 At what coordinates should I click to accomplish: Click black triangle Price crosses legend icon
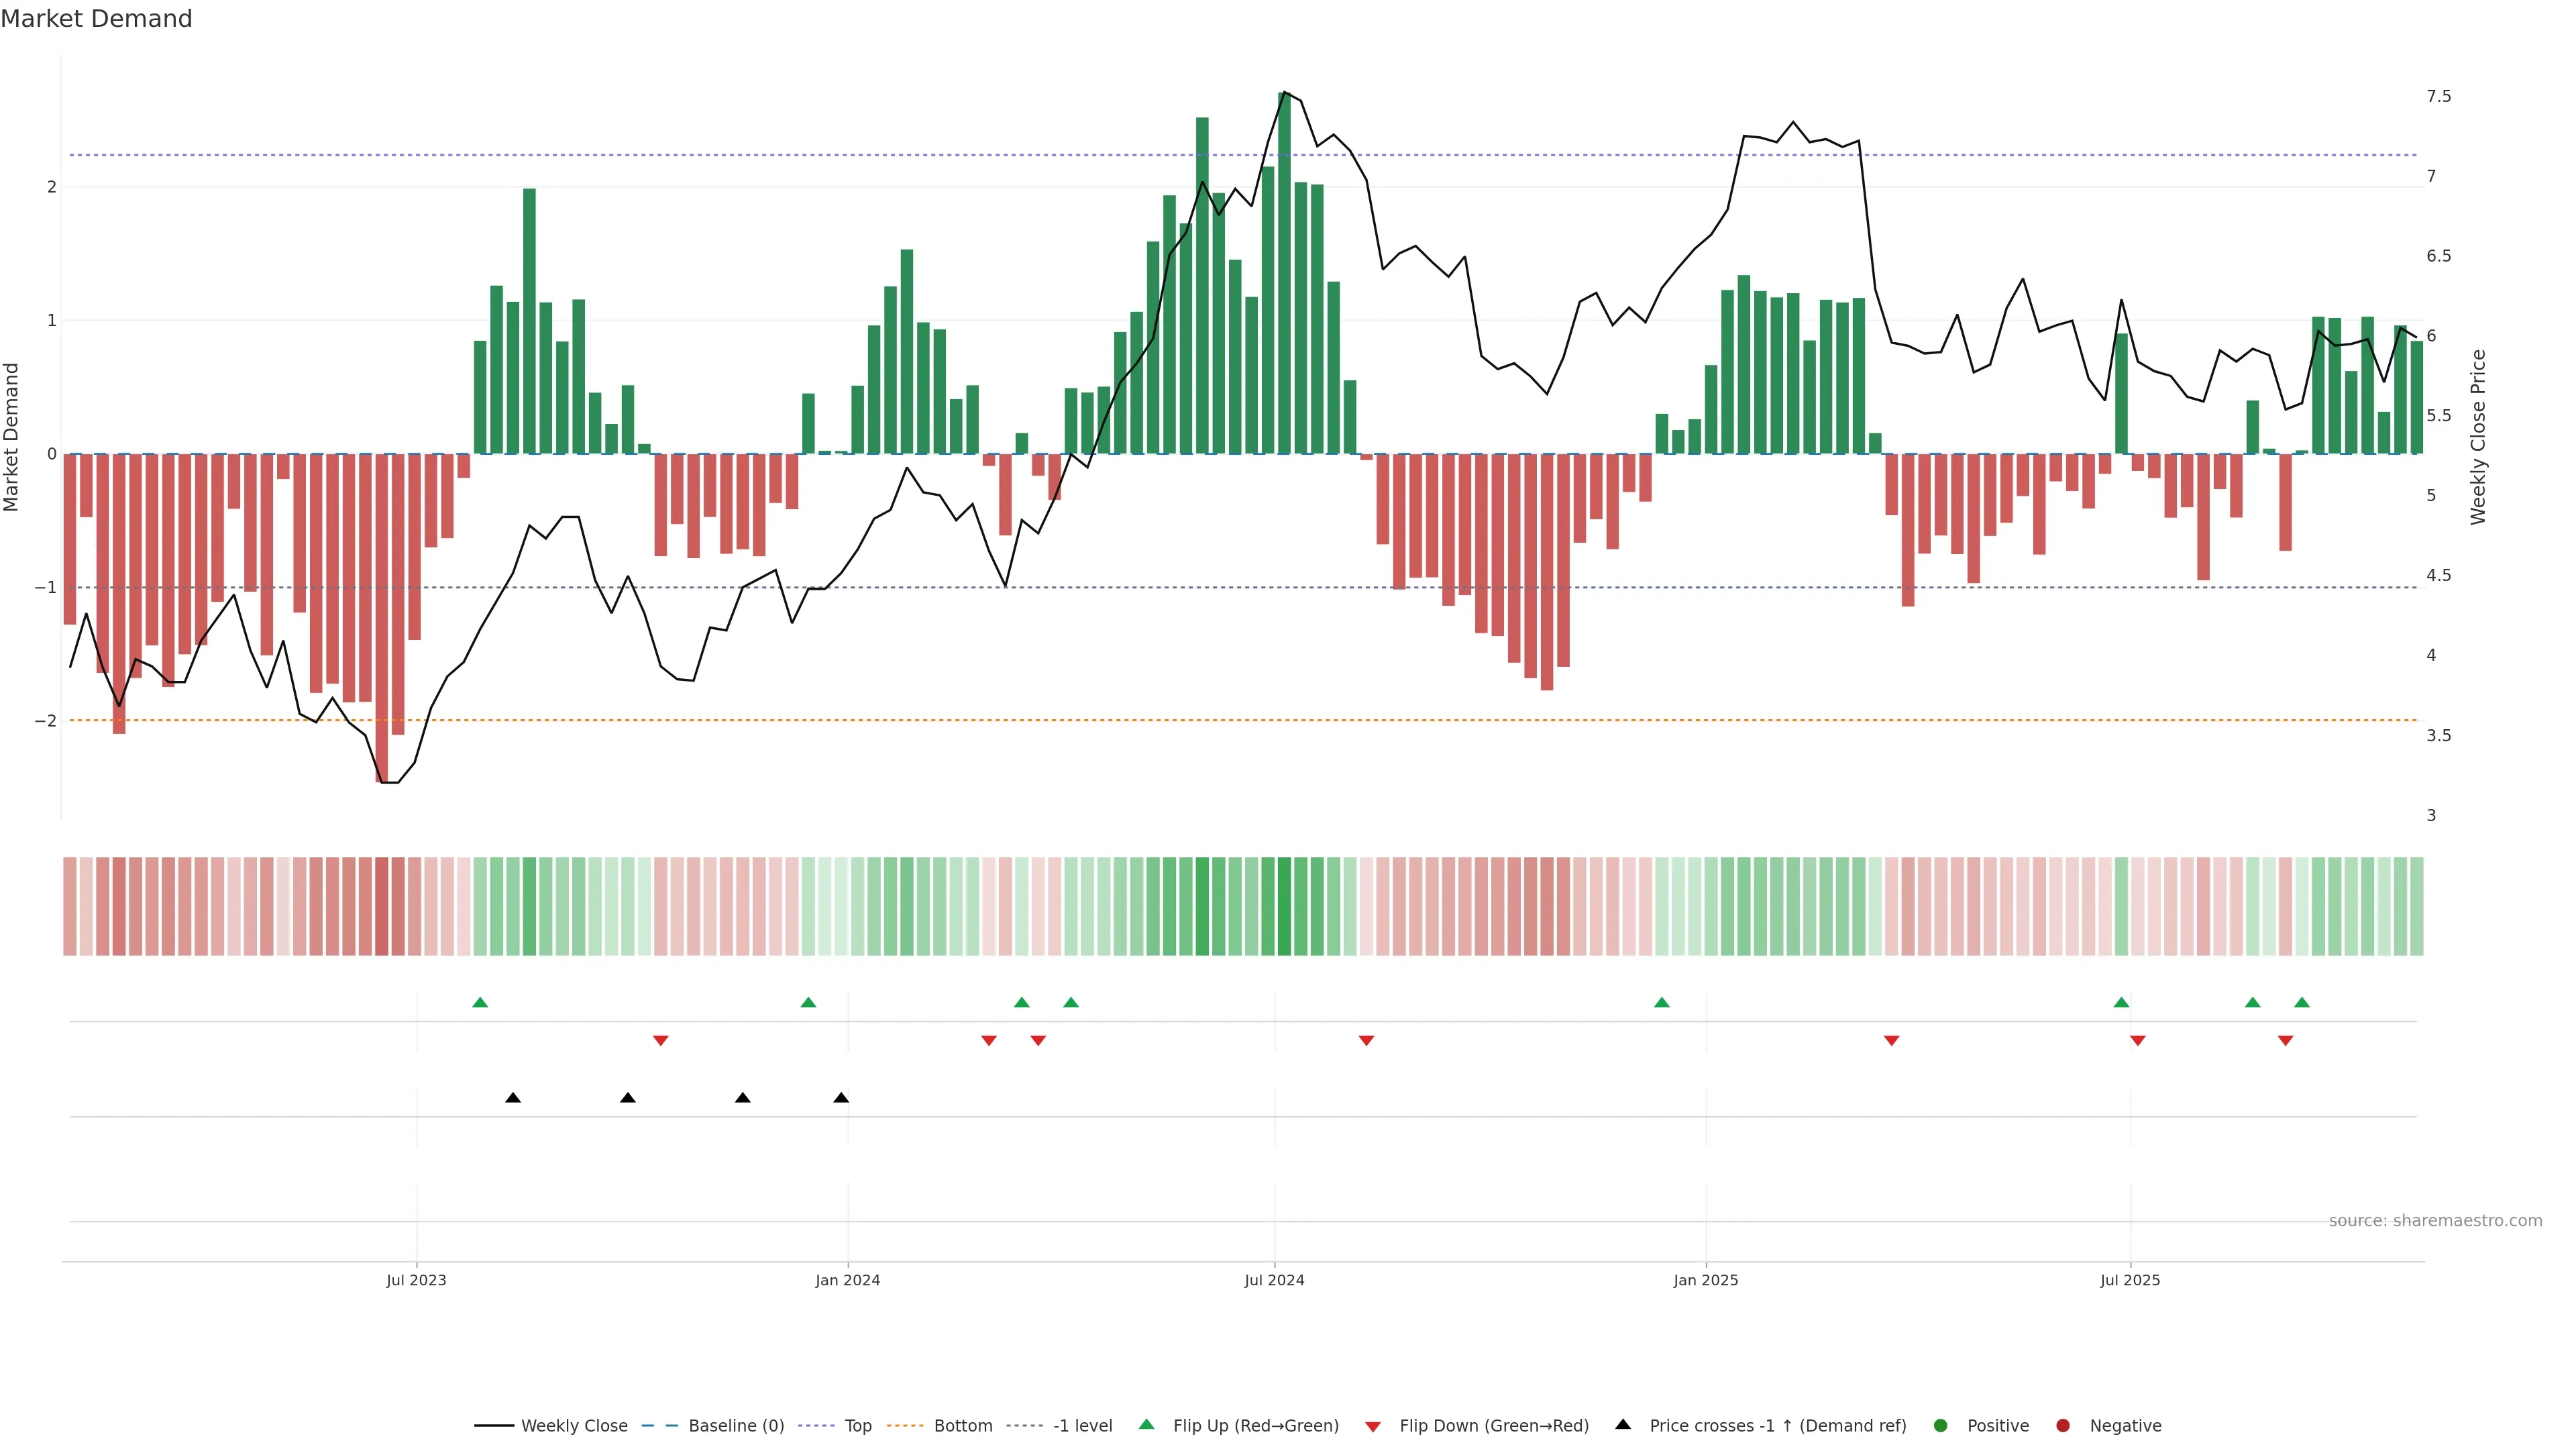1623,1424
